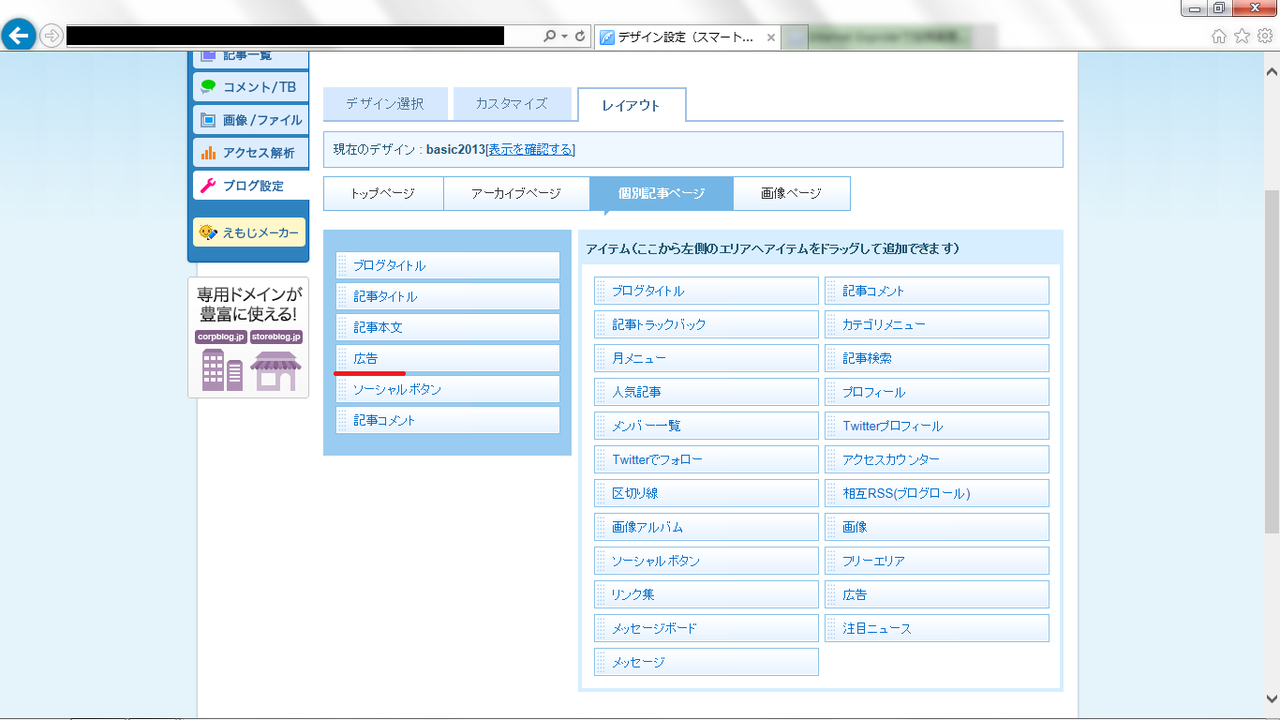The width and height of the screenshot is (1280, 720).
Task: Open the browser tools gear icon
Action: pyautogui.click(x=1265, y=36)
